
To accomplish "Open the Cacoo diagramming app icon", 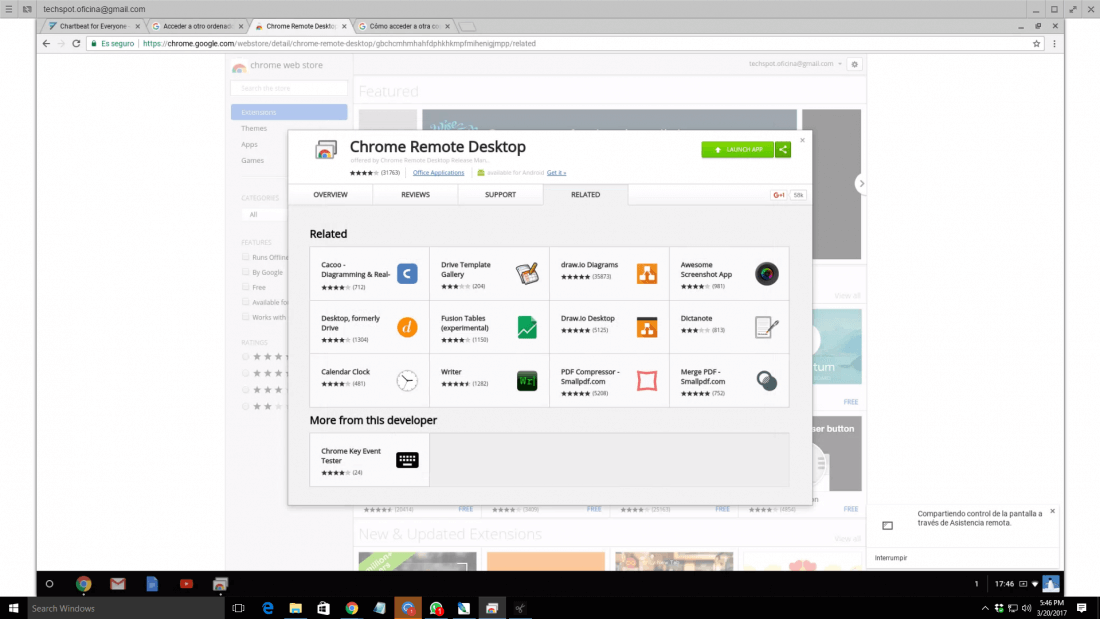I will pos(407,274).
